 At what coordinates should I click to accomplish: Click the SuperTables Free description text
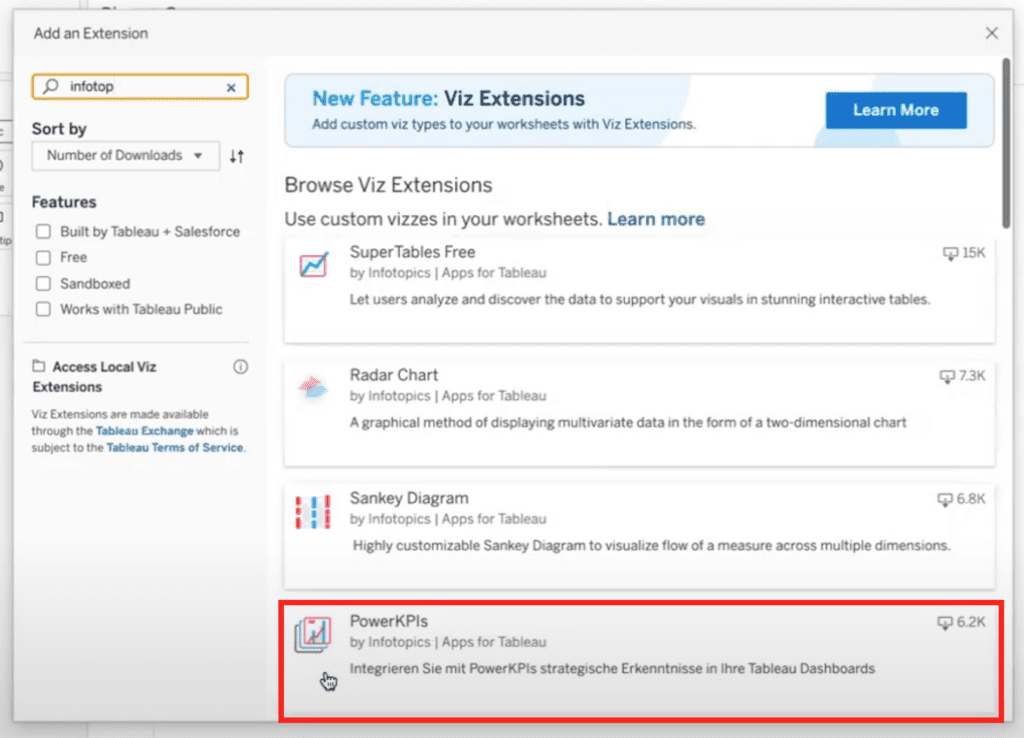click(x=639, y=299)
